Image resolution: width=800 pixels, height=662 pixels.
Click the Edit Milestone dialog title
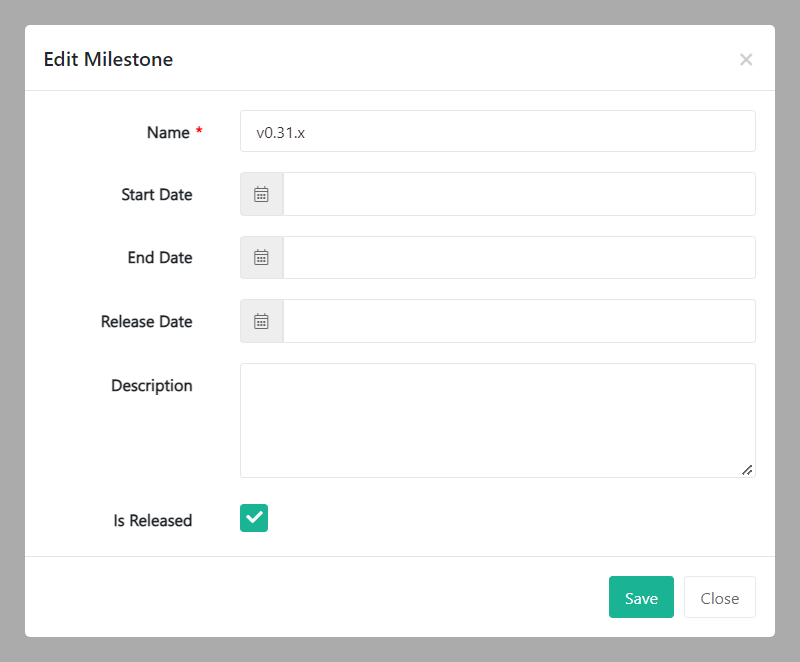pos(108,59)
